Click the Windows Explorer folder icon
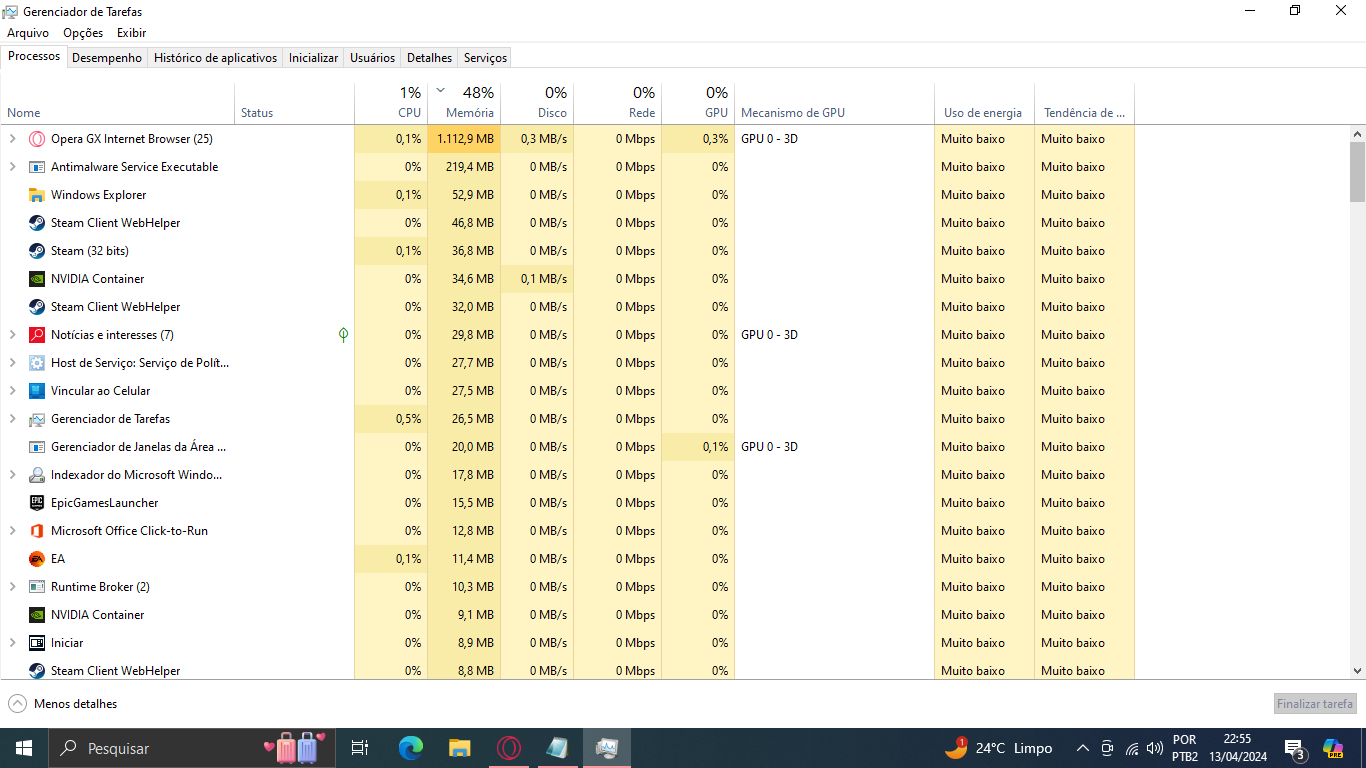This screenshot has width=1366, height=768. [x=37, y=195]
